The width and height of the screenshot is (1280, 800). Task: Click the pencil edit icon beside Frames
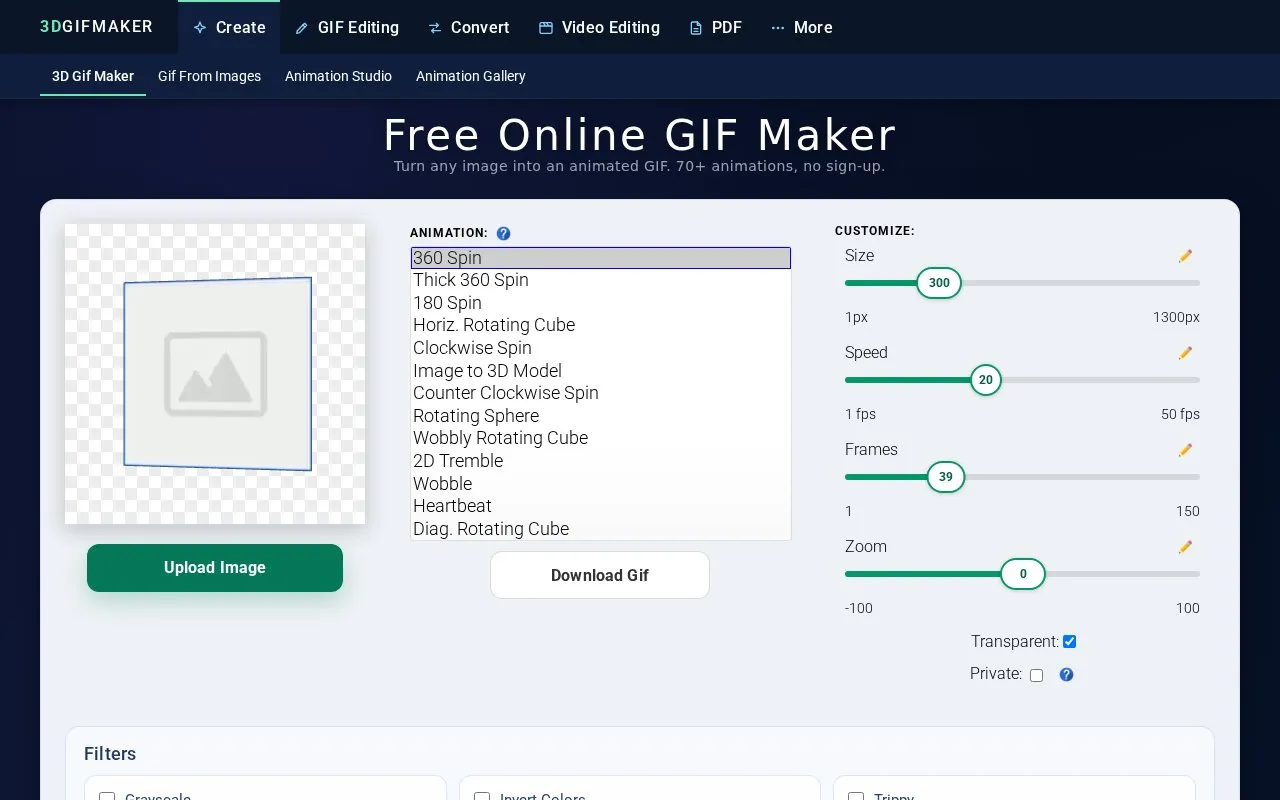tap(1185, 450)
